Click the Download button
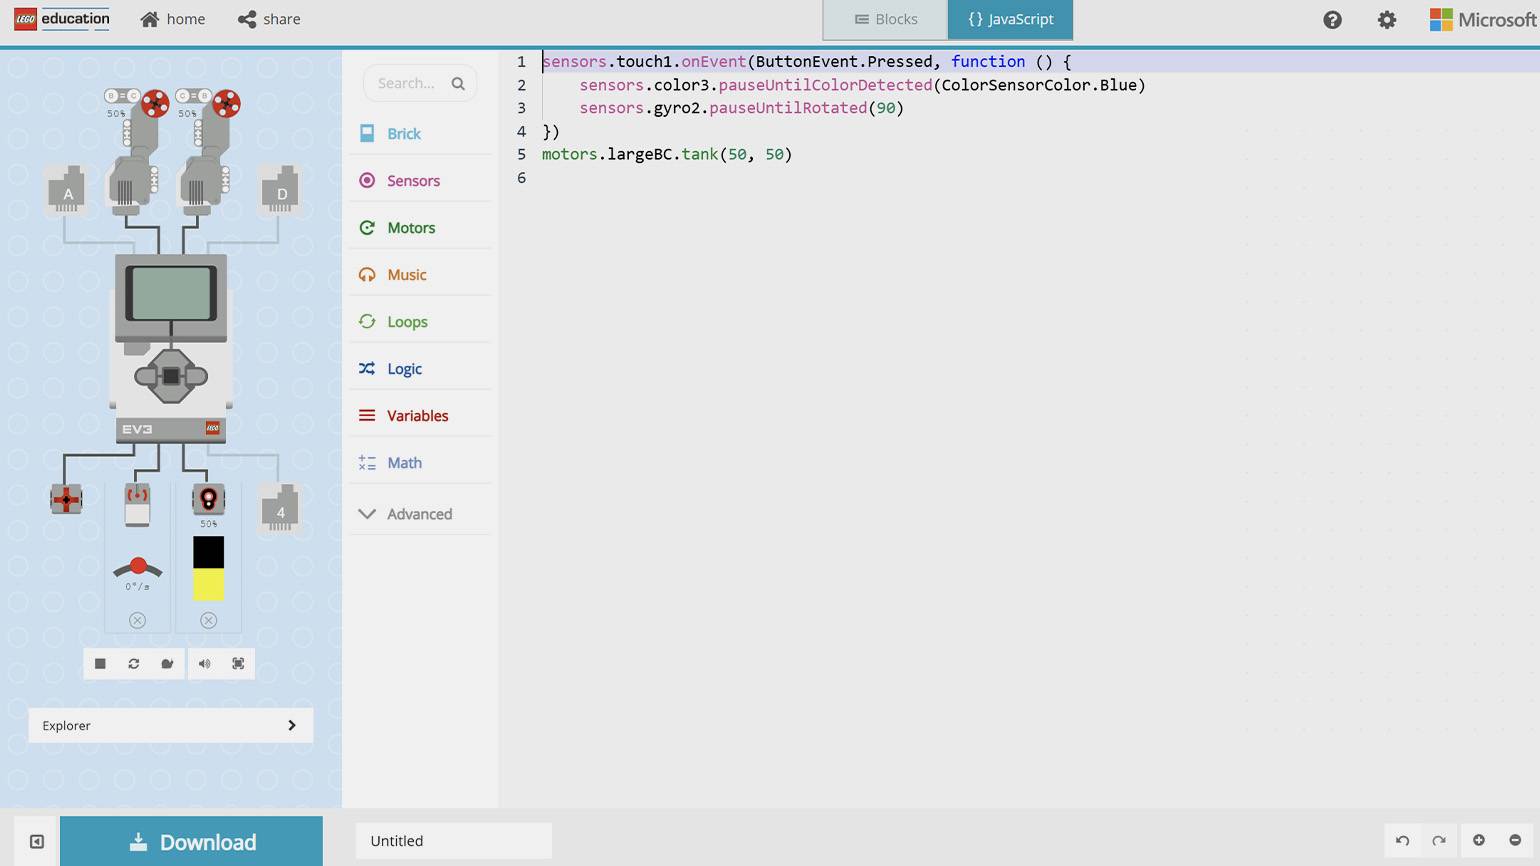Image resolution: width=1540 pixels, height=866 pixels. point(192,842)
